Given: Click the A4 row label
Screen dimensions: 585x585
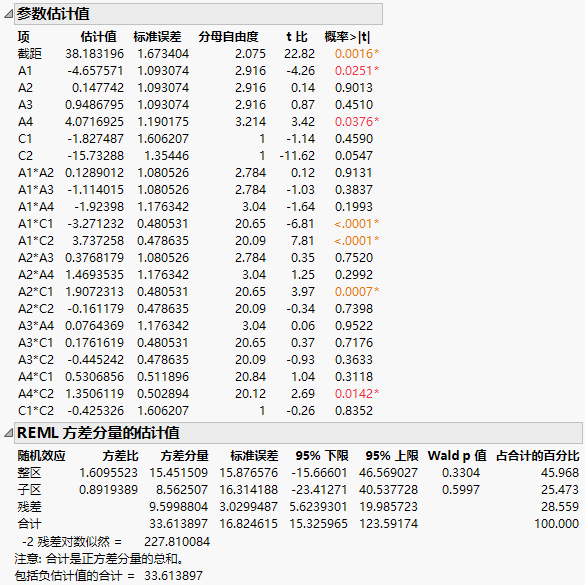Looking at the screenshot, I should pyautogui.click(x=25, y=122).
